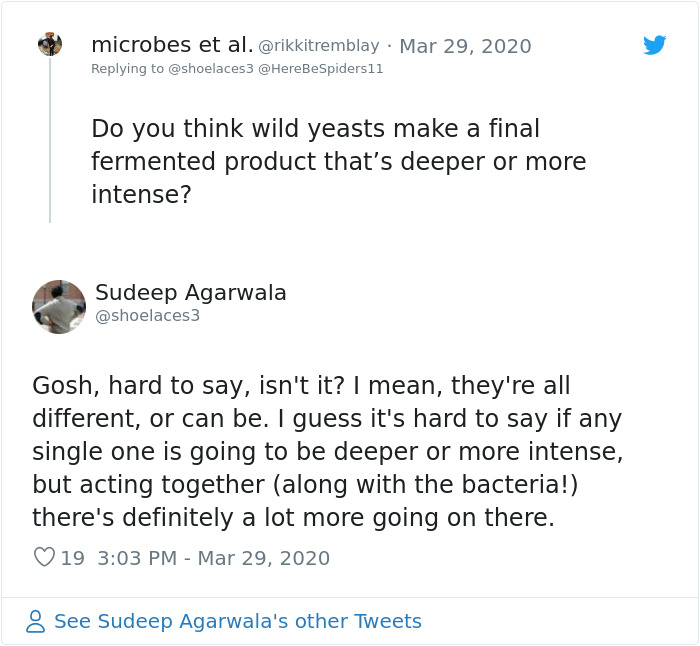Open Sudeep Agarwala's profile photo

(59, 307)
